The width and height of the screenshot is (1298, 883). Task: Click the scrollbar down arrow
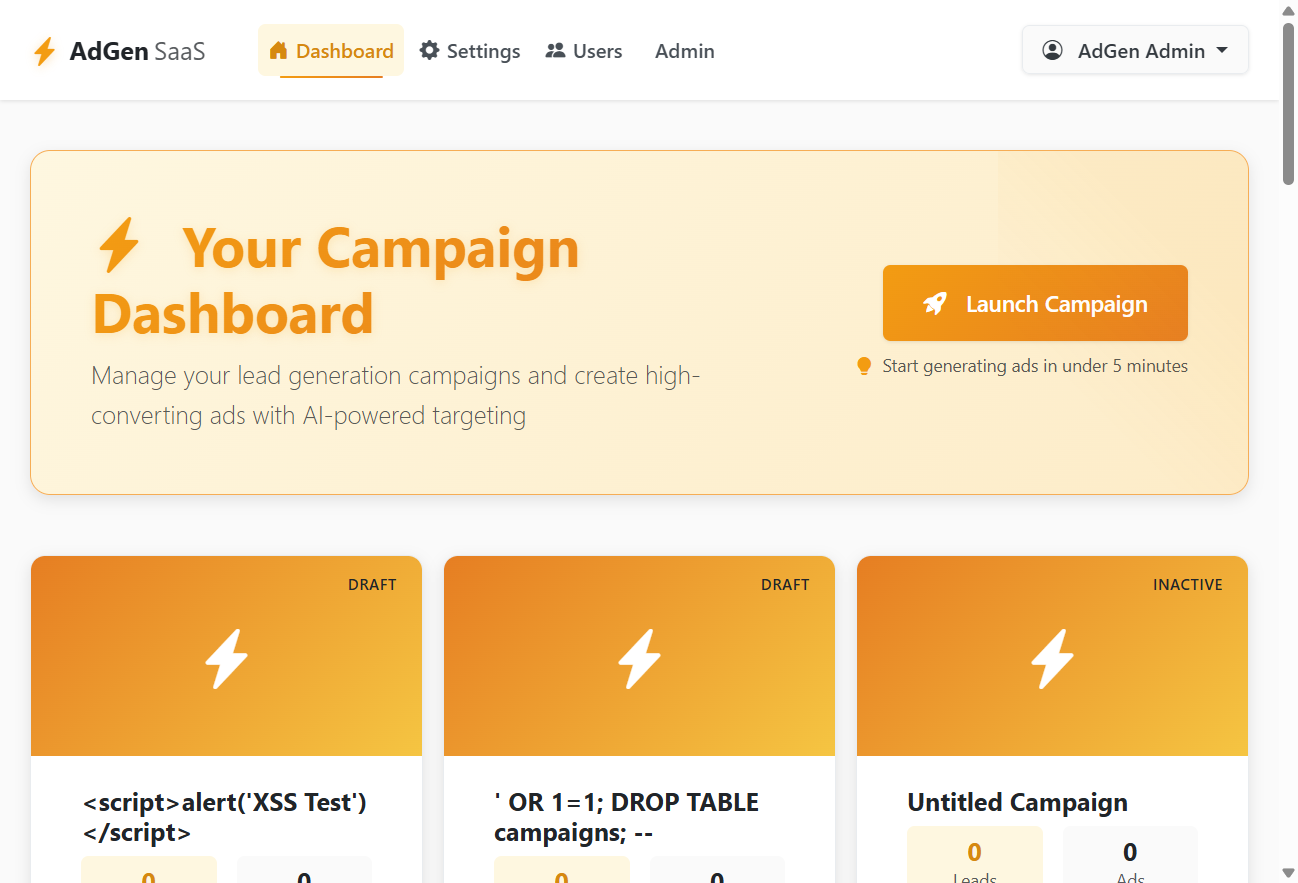[1289, 874]
